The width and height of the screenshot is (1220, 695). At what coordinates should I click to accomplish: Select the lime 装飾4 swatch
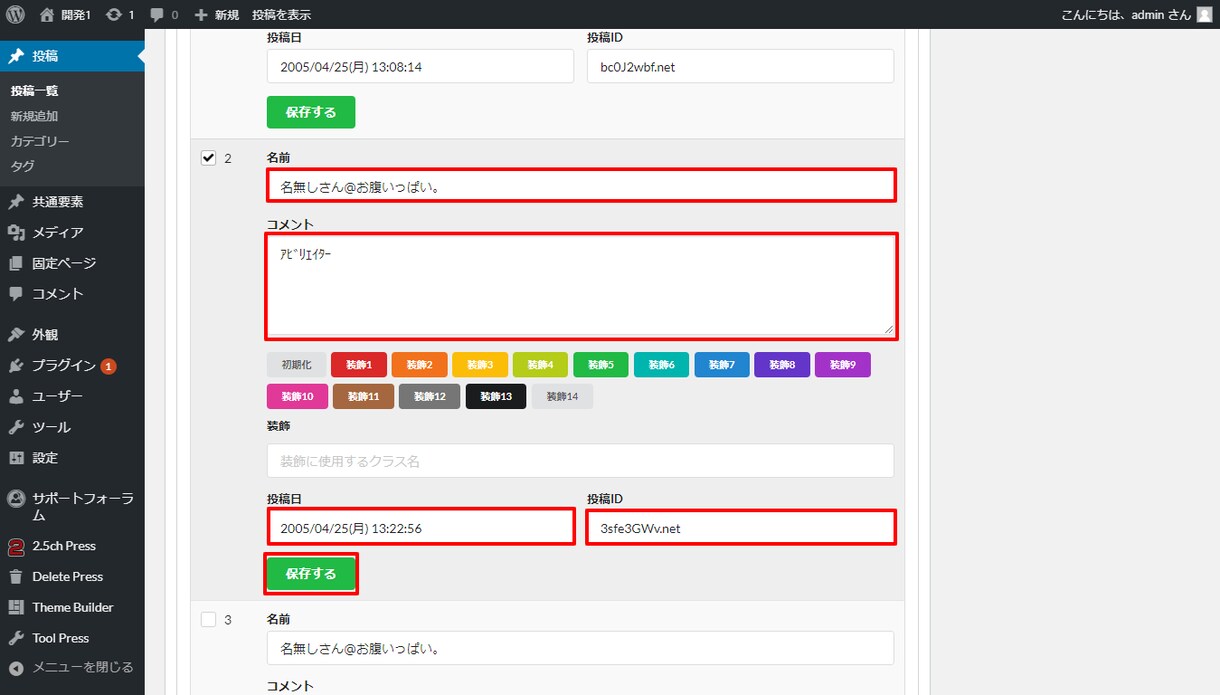click(x=540, y=365)
